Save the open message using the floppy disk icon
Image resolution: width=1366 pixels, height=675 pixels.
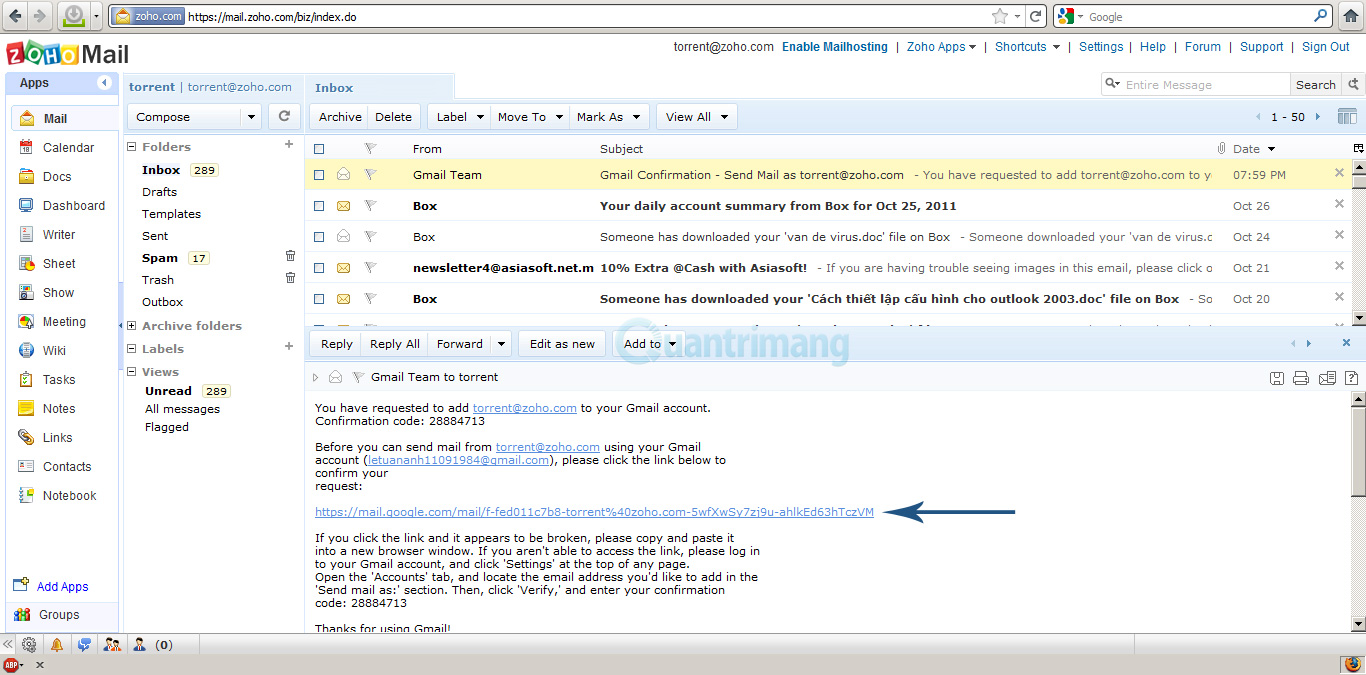1277,378
